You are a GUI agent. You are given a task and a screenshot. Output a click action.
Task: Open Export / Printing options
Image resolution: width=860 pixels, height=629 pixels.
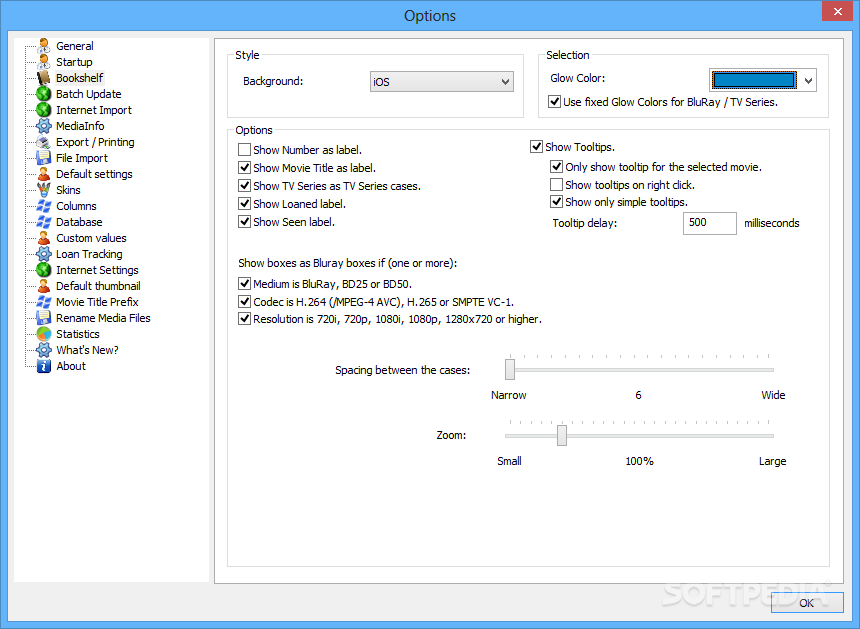point(95,142)
